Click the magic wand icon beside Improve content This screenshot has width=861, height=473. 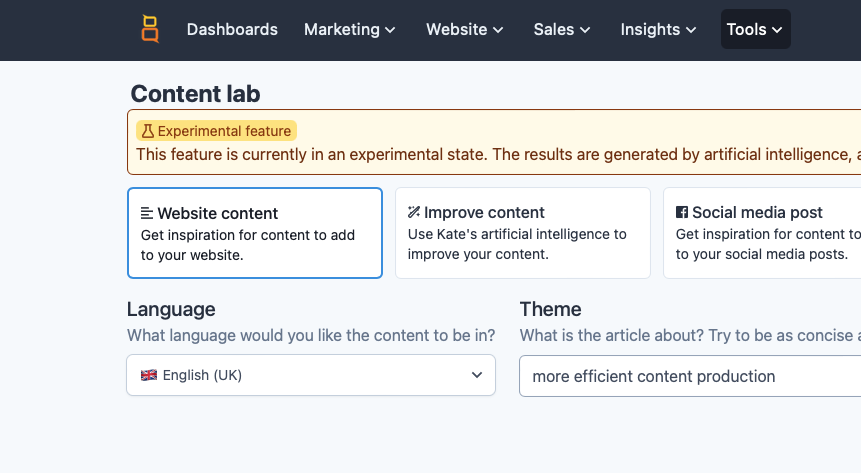pyautogui.click(x=414, y=212)
